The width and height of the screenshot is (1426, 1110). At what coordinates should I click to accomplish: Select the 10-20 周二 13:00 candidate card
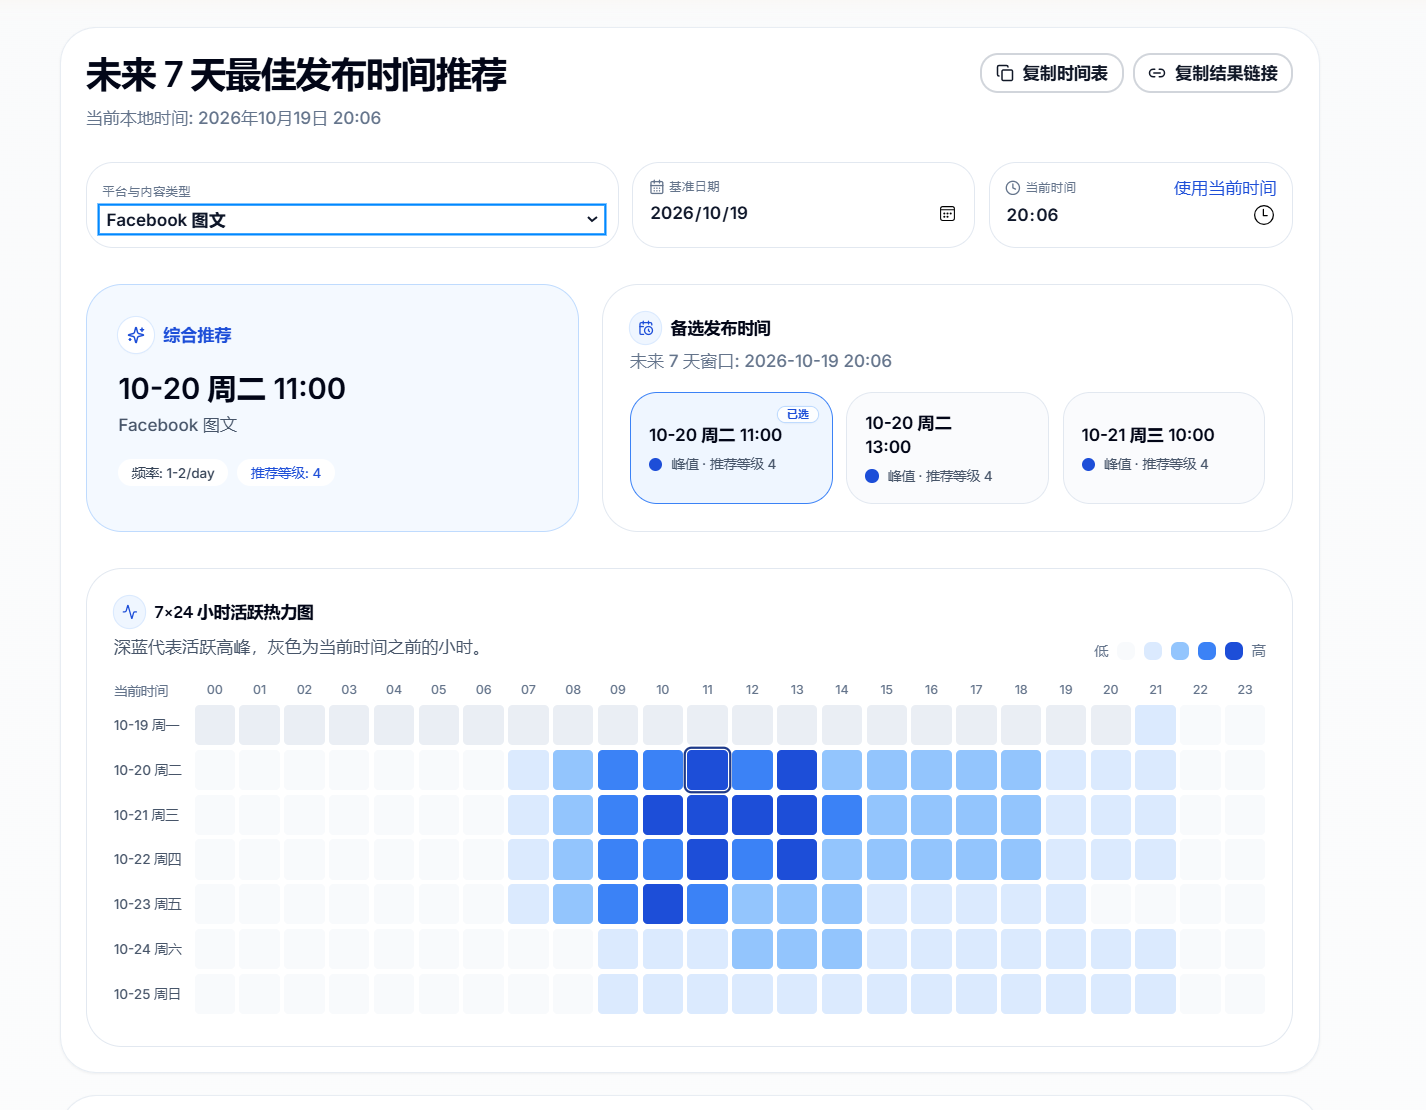click(947, 448)
